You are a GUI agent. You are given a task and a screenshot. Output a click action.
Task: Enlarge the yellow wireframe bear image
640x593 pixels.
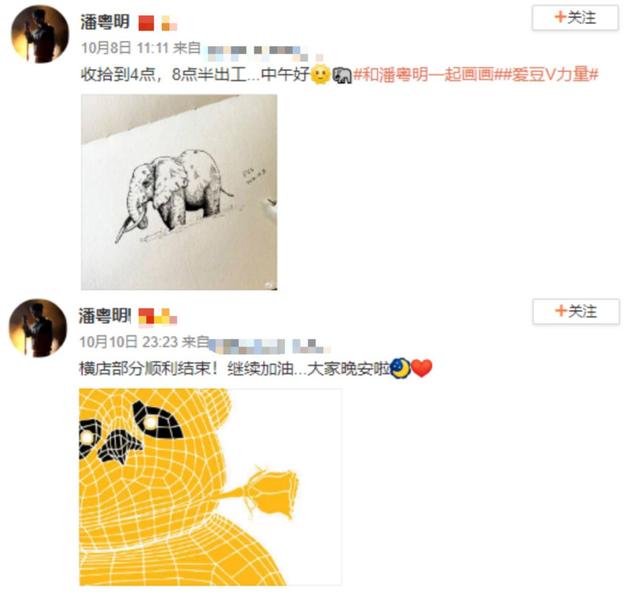(x=210, y=487)
